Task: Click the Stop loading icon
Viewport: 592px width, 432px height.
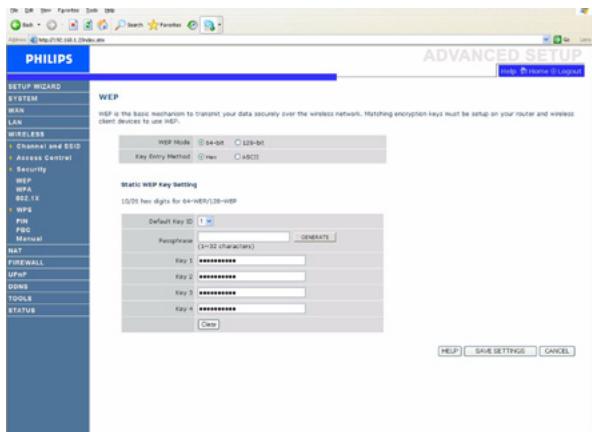Action: 73,25
